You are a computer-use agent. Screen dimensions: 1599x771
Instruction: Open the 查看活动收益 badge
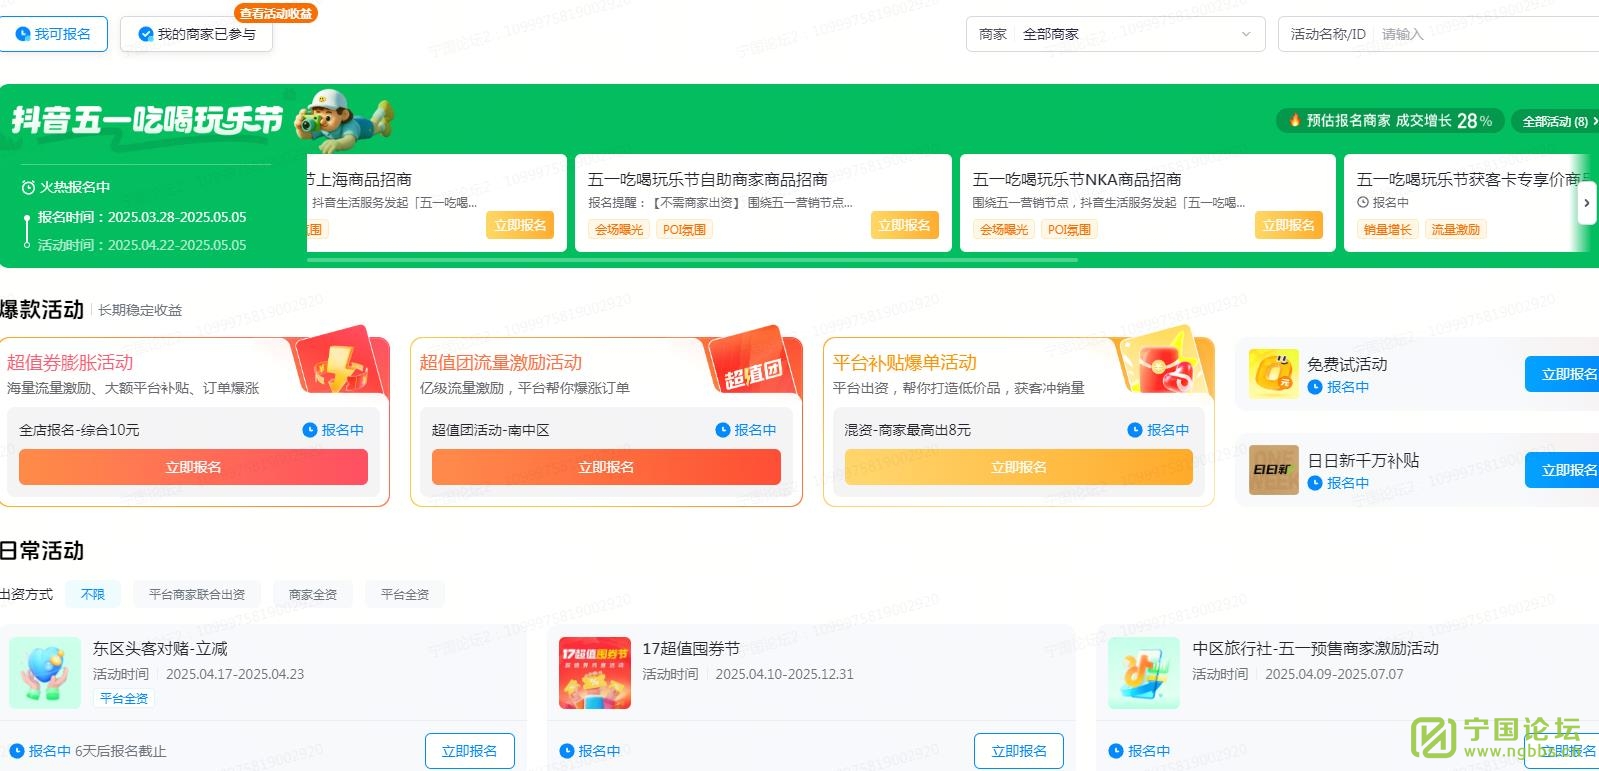[x=276, y=13]
